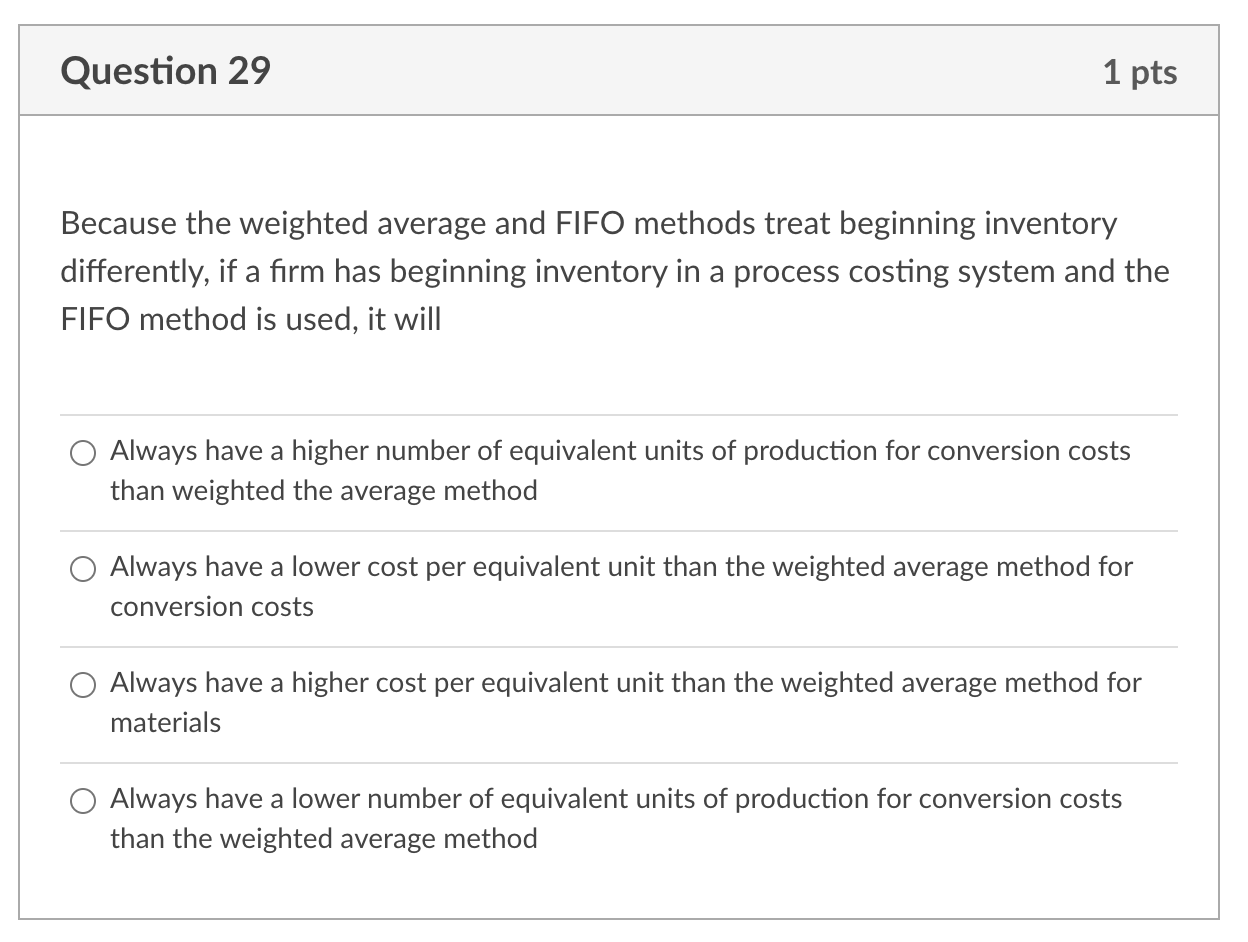Select the first answer option radio button

coord(84,452)
